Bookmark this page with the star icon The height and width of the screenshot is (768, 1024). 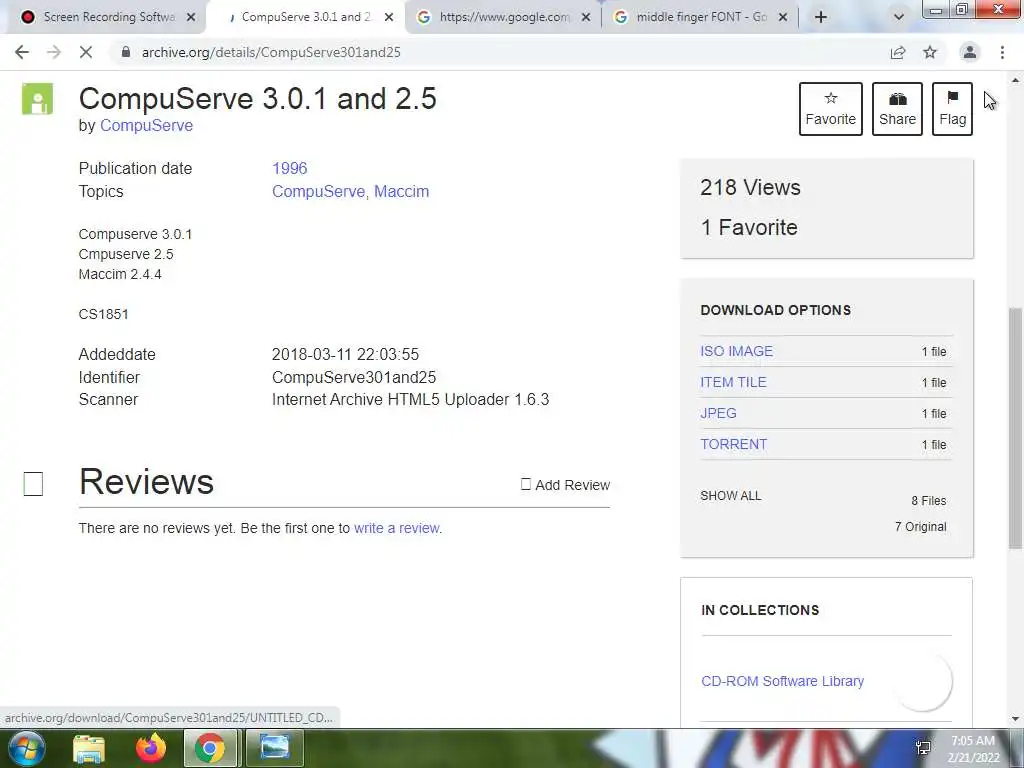click(930, 52)
